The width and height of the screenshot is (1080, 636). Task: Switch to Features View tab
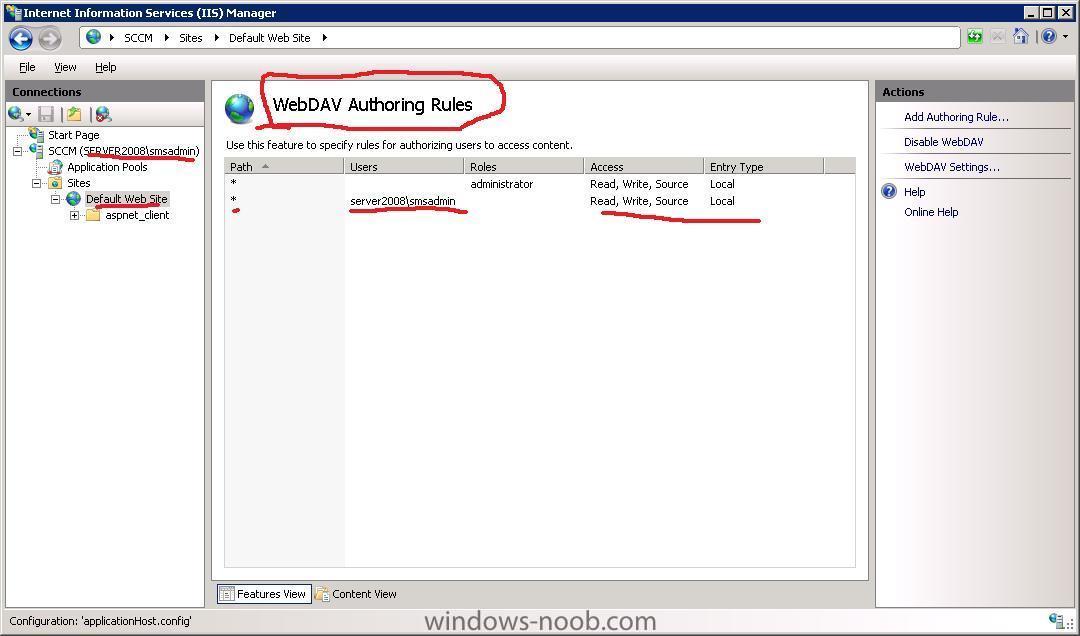pyautogui.click(x=264, y=594)
